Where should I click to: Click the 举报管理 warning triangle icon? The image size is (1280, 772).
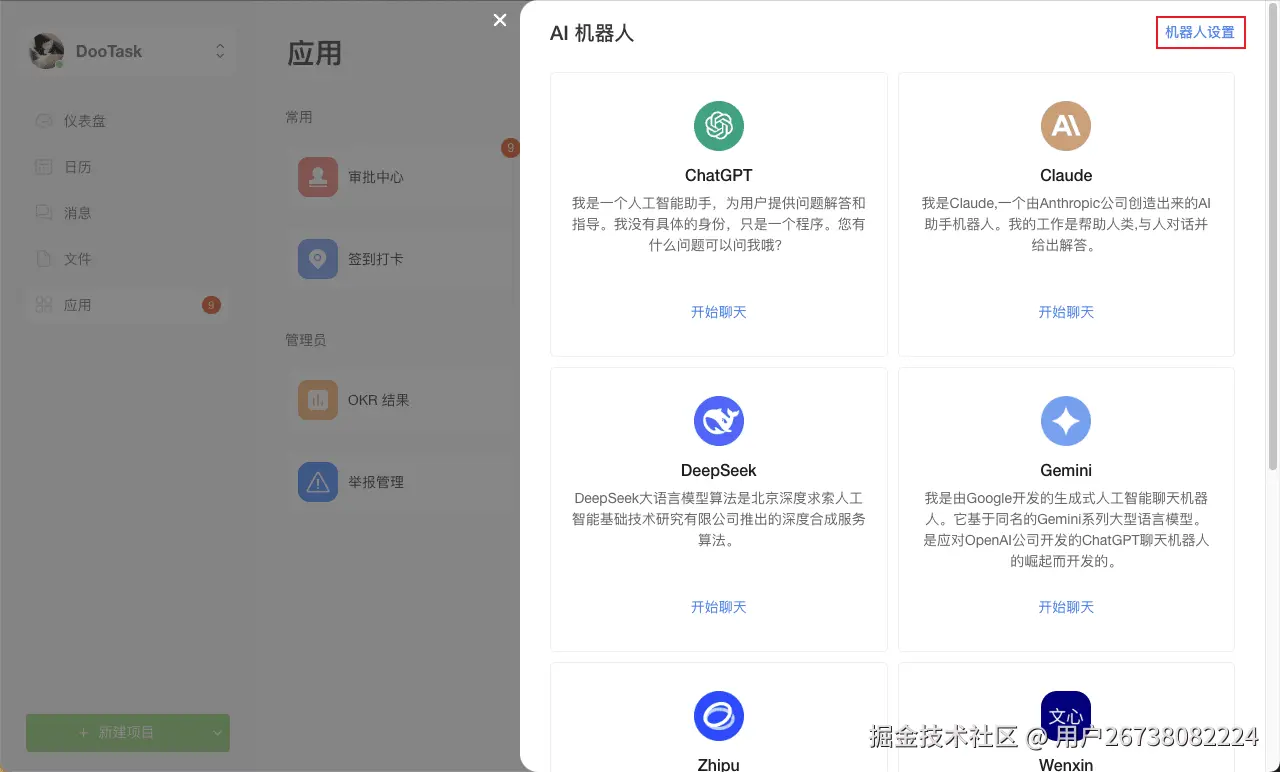coord(318,482)
